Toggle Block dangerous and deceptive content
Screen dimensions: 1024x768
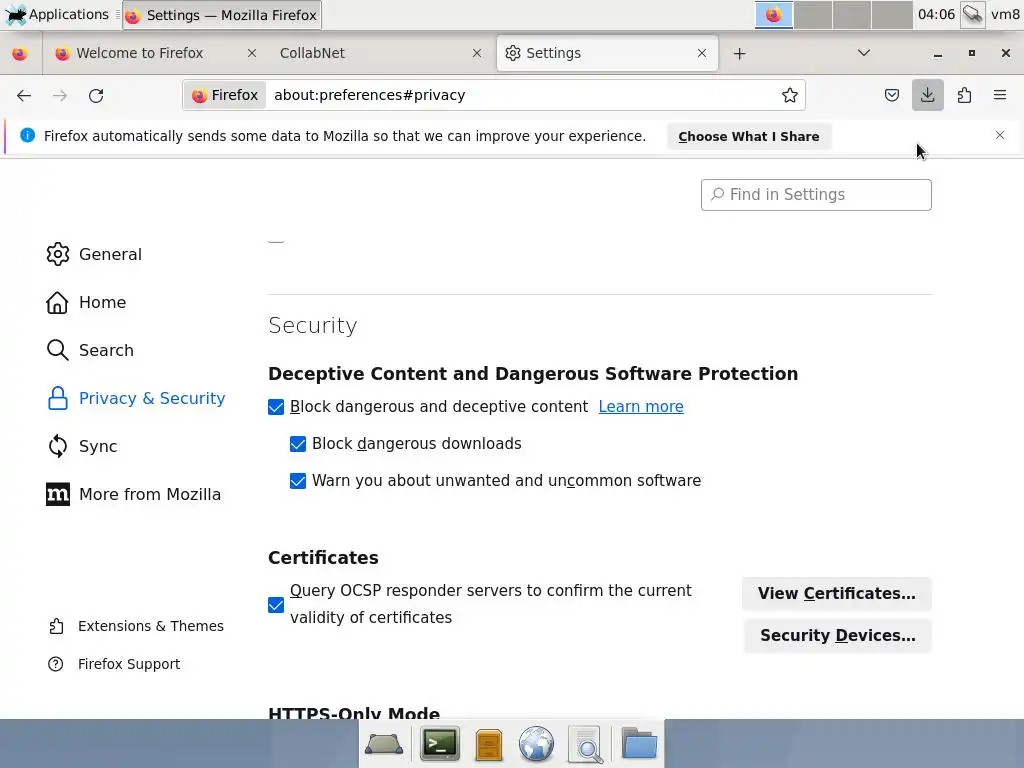[276, 407]
